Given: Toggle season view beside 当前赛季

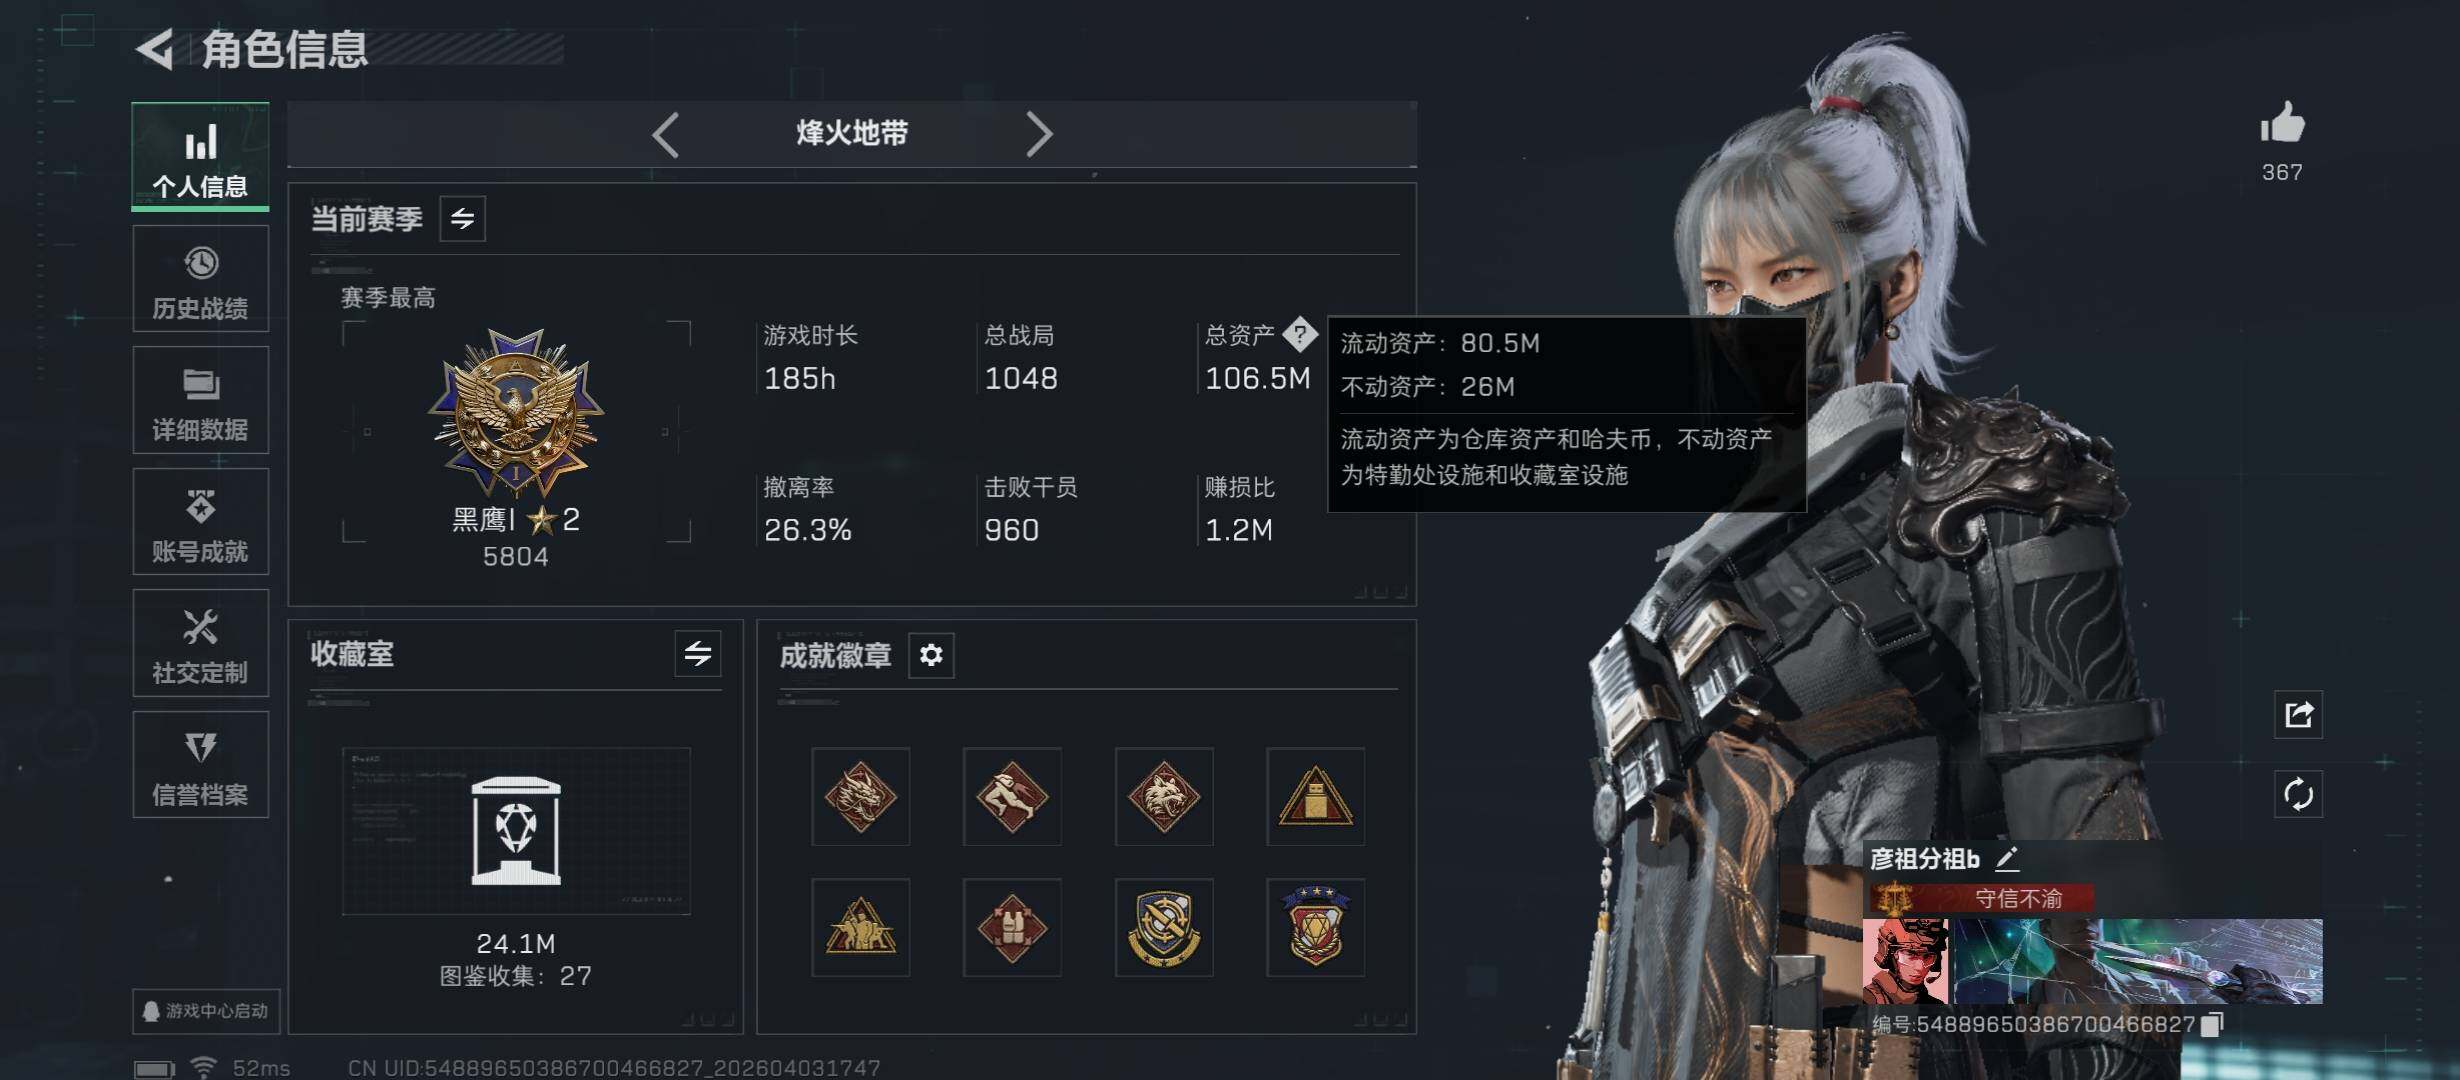Looking at the screenshot, I should pyautogui.click(x=463, y=218).
